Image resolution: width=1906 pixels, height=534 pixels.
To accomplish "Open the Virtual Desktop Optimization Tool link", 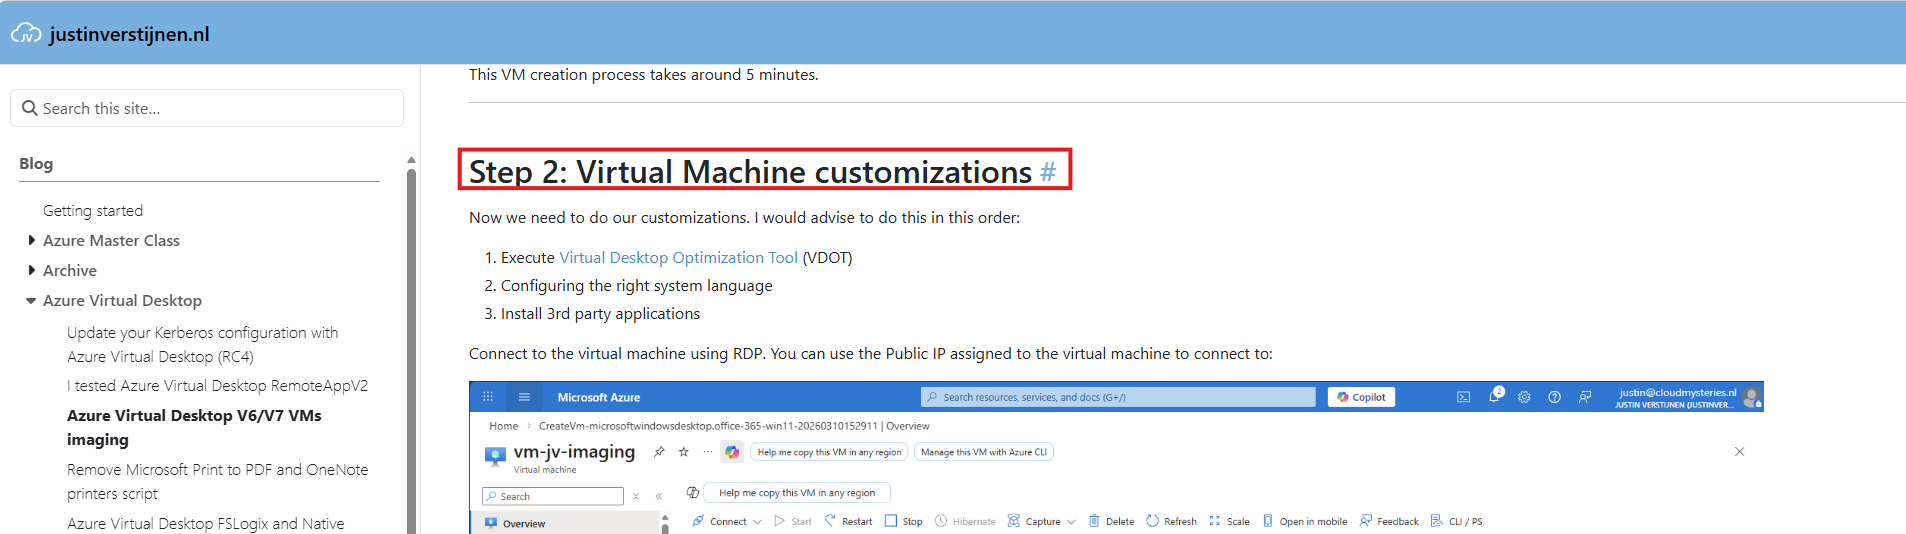I will (678, 258).
